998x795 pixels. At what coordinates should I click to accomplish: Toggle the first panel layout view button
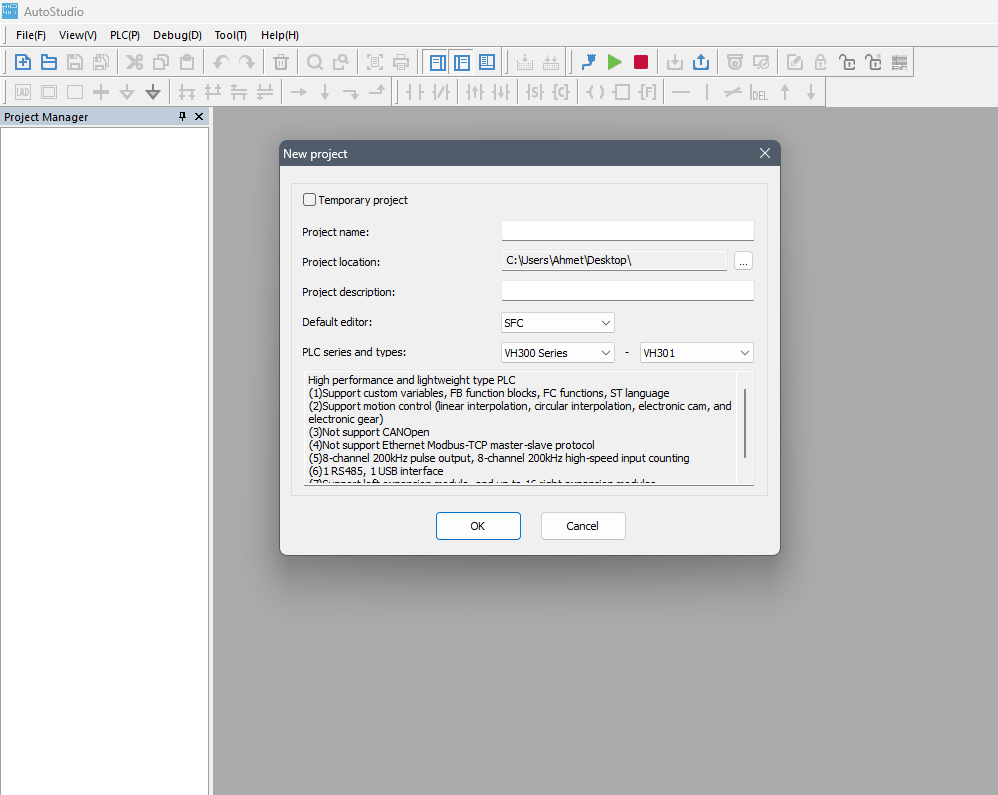click(x=437, y=62)
